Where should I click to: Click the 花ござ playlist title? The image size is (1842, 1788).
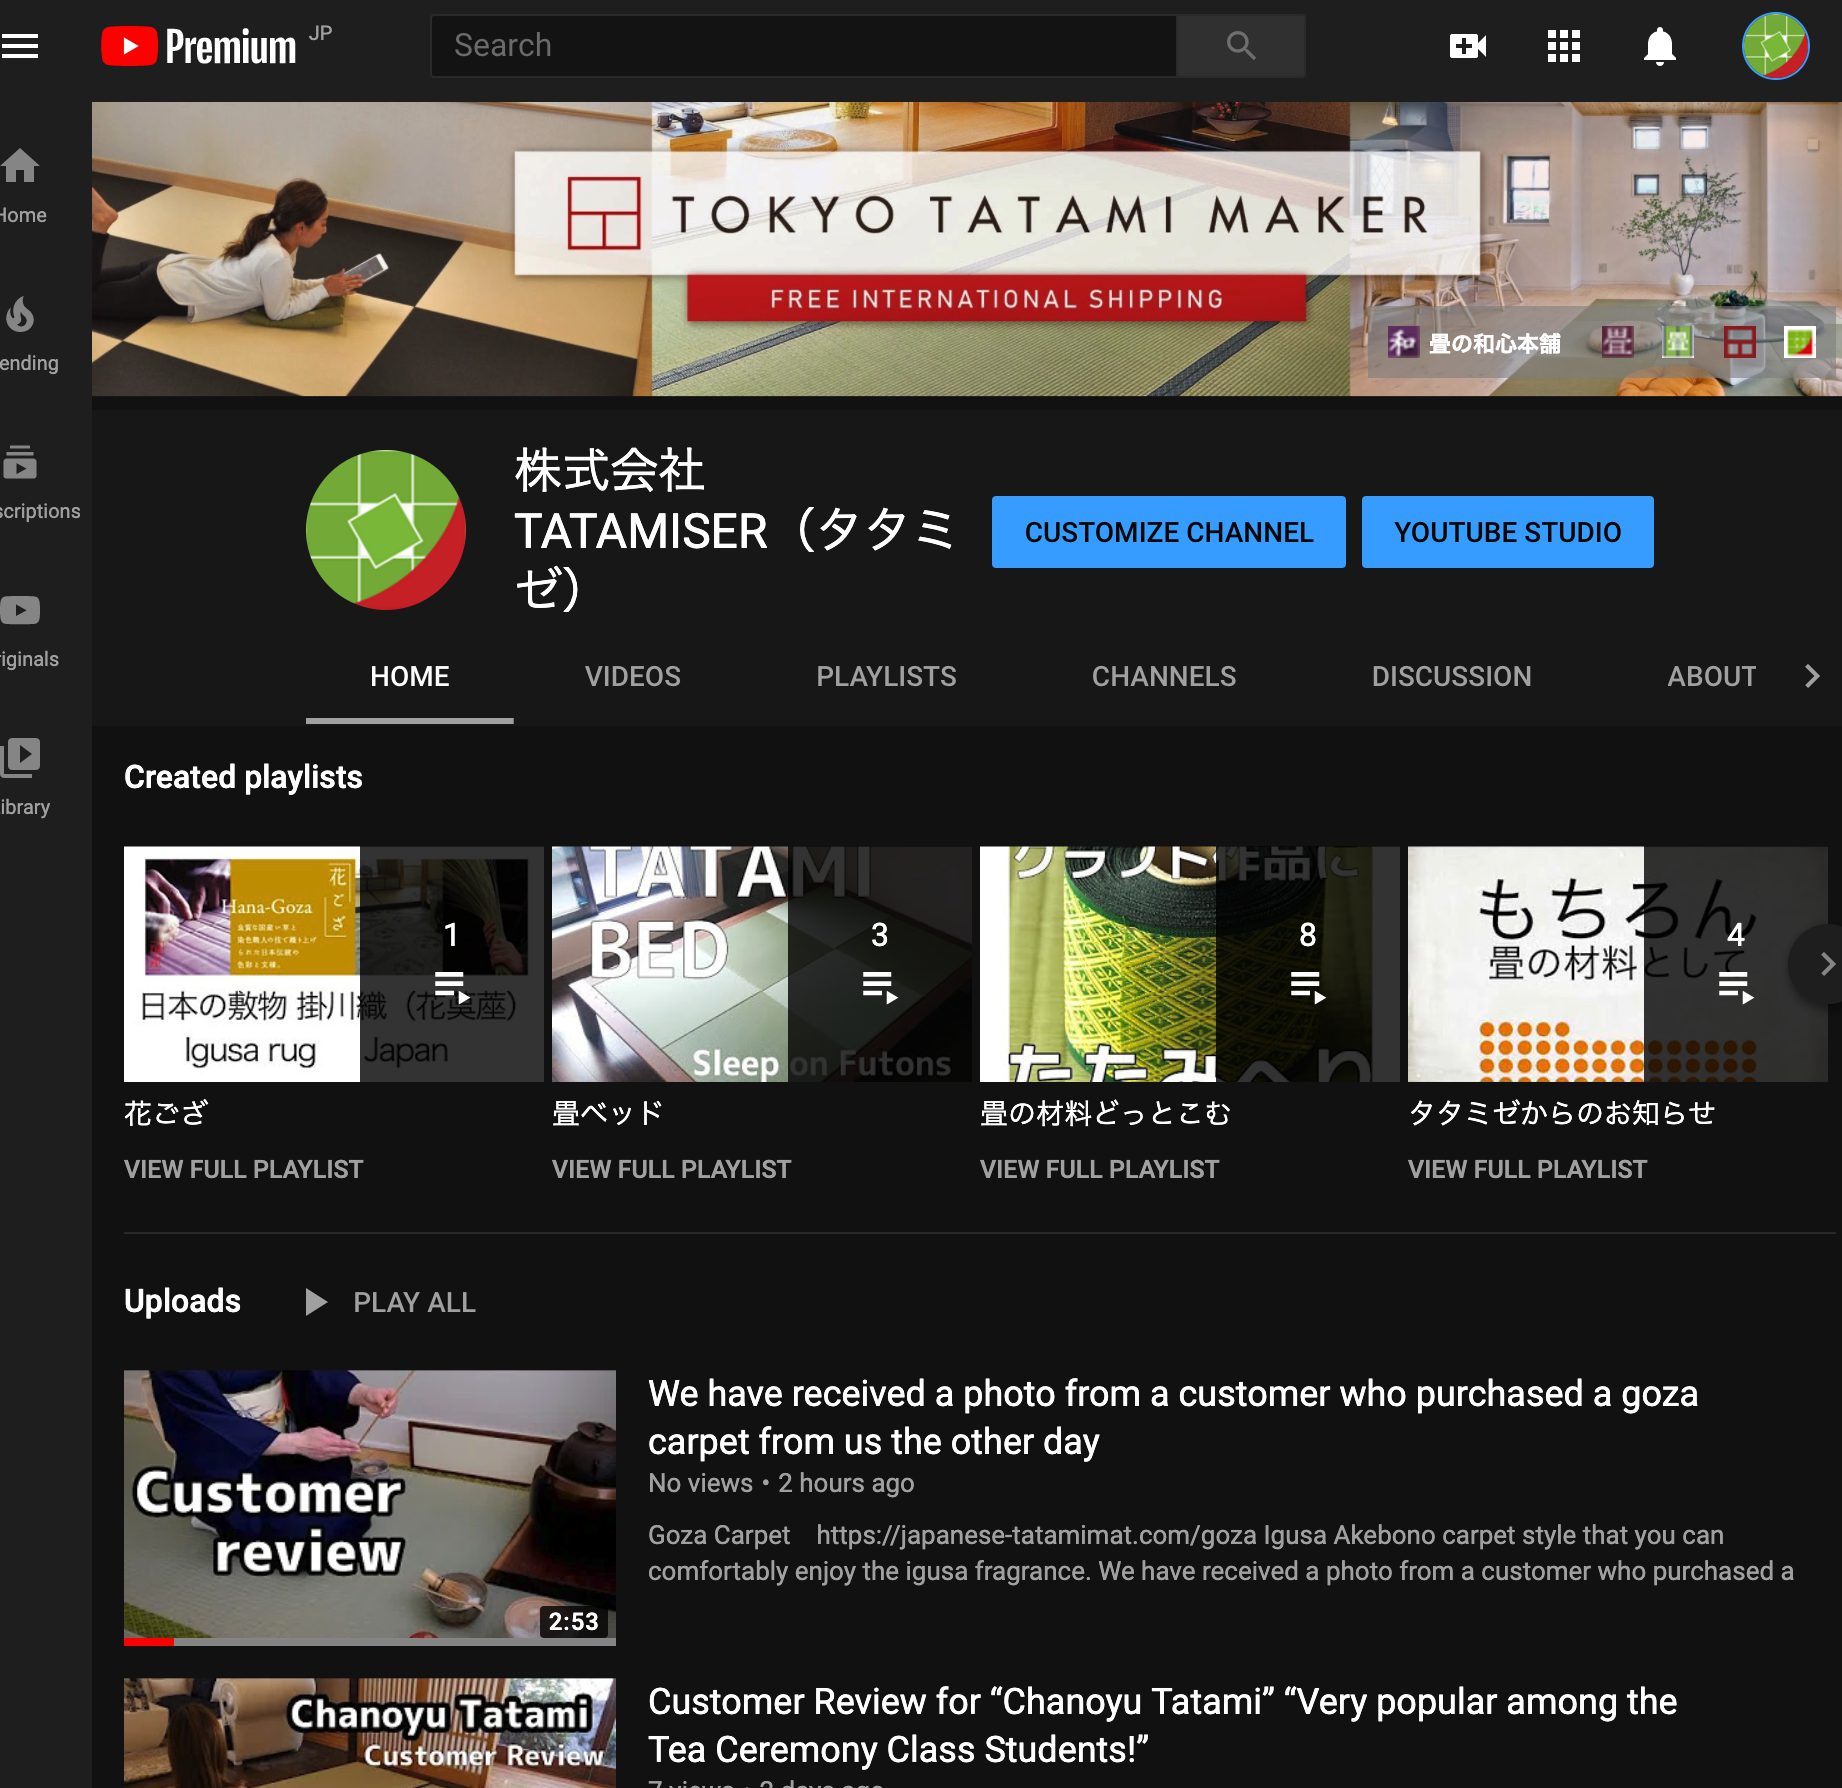[x=166, y=1113]
